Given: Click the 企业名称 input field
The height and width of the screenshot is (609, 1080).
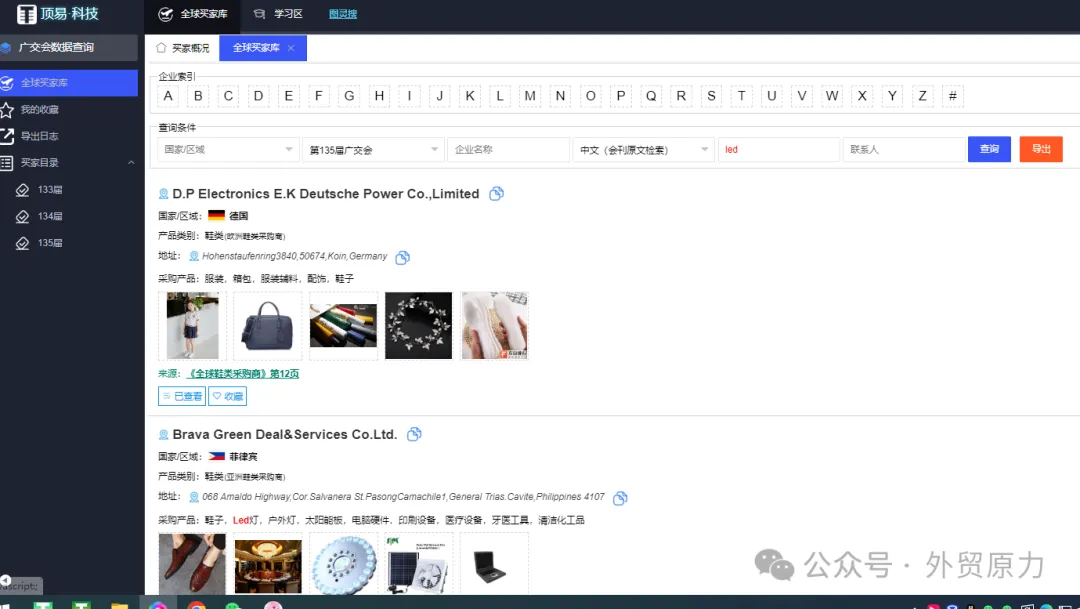Looking at the screenshot, I should point(508,149).
